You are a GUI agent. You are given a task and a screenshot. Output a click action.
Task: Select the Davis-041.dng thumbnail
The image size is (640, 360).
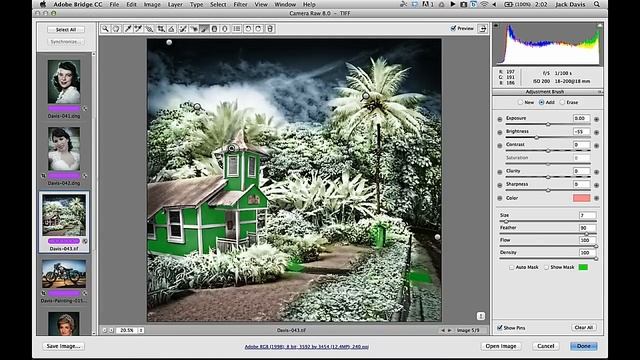[64, 82]
